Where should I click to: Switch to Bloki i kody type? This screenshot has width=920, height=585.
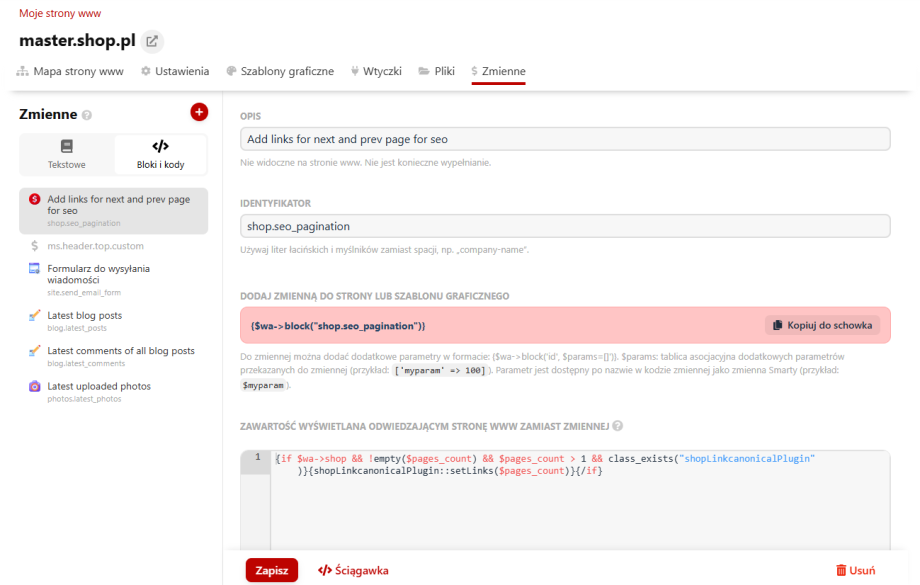pos(160,155)
